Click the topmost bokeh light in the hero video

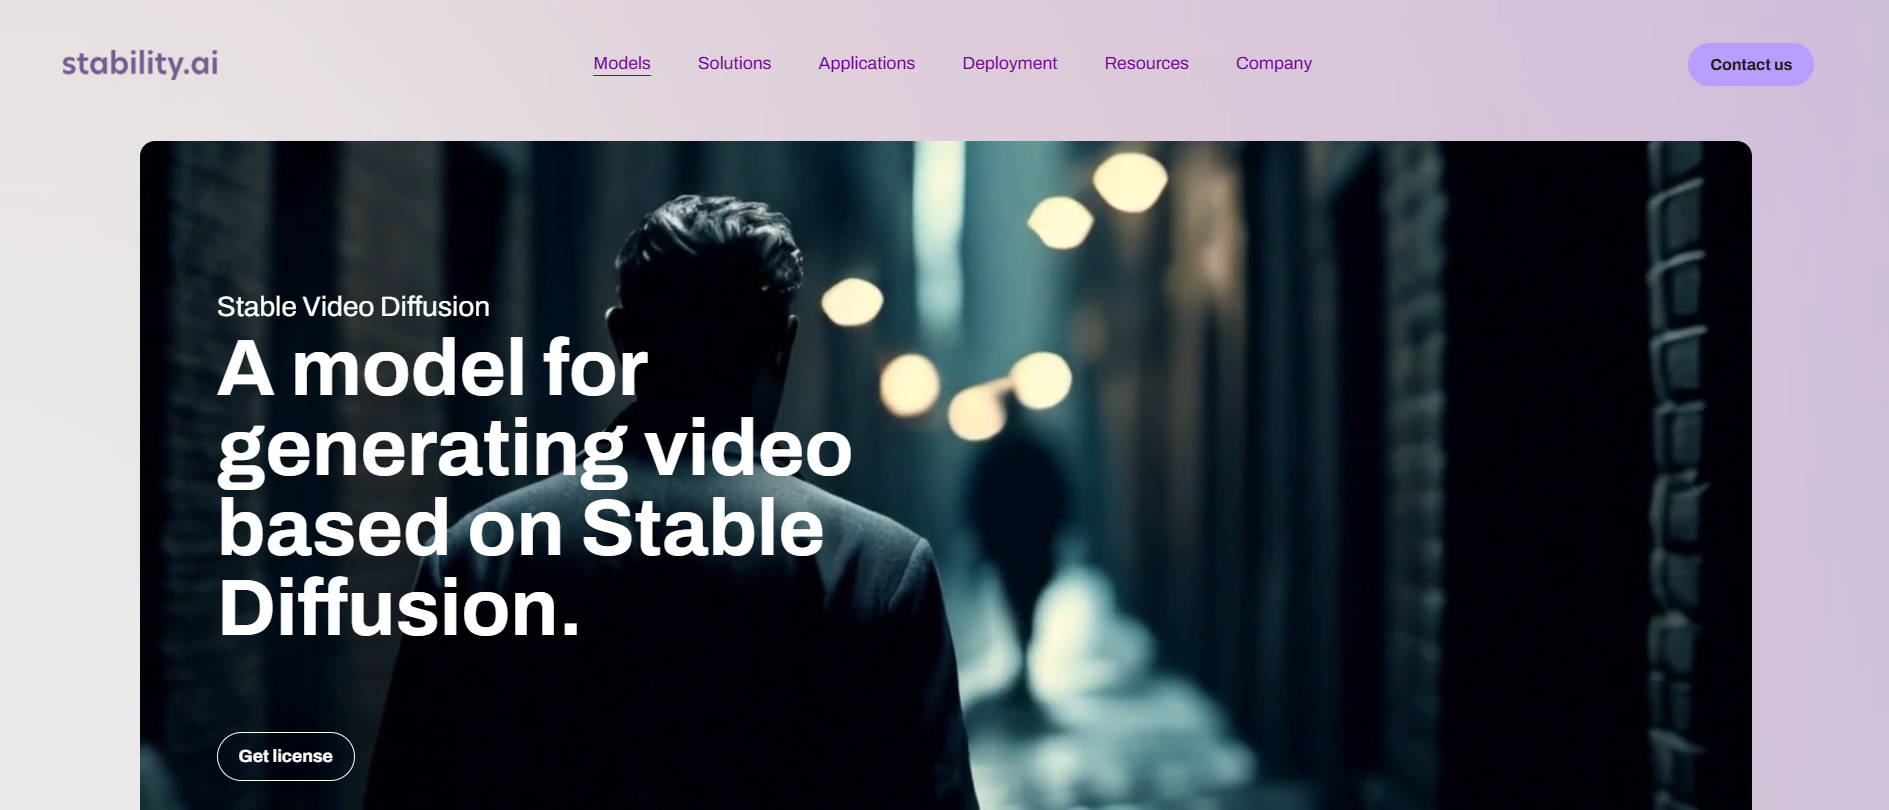tap(1130, 182)
